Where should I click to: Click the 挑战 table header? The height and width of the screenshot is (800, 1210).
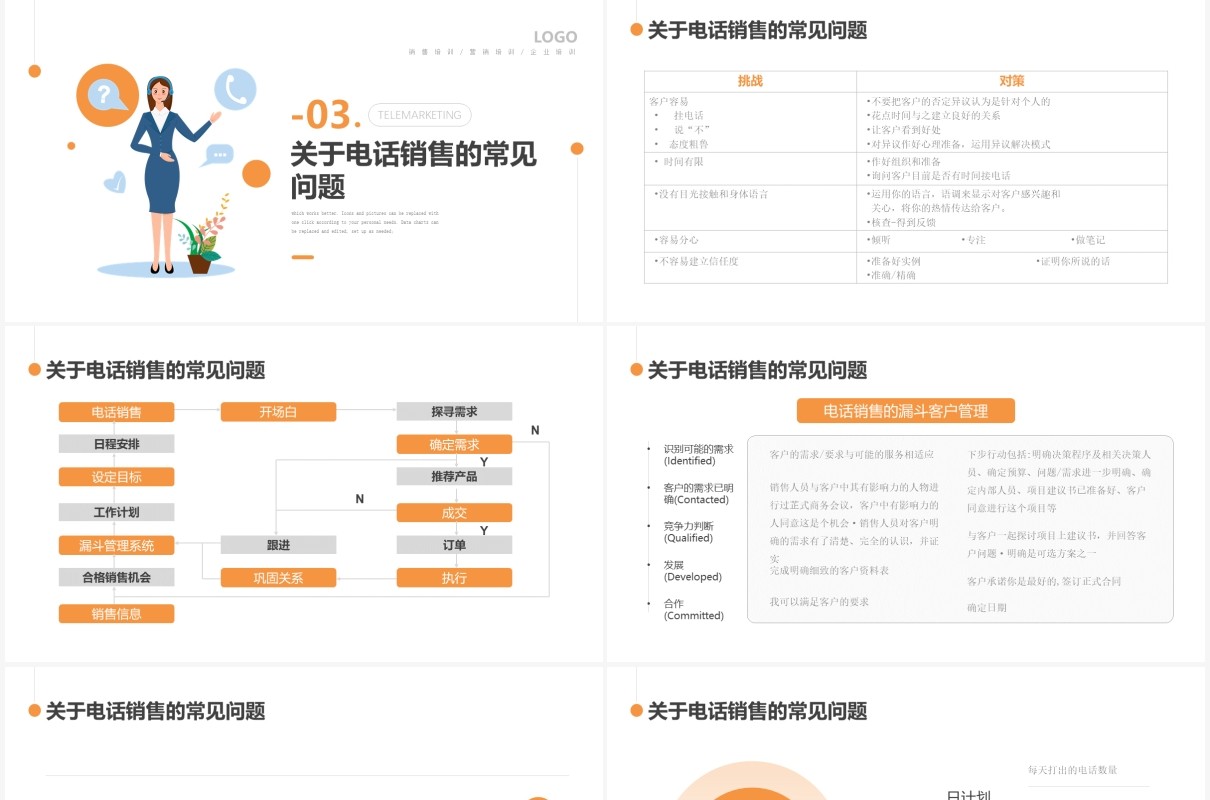pyautogui.click(x=750, y=81)
